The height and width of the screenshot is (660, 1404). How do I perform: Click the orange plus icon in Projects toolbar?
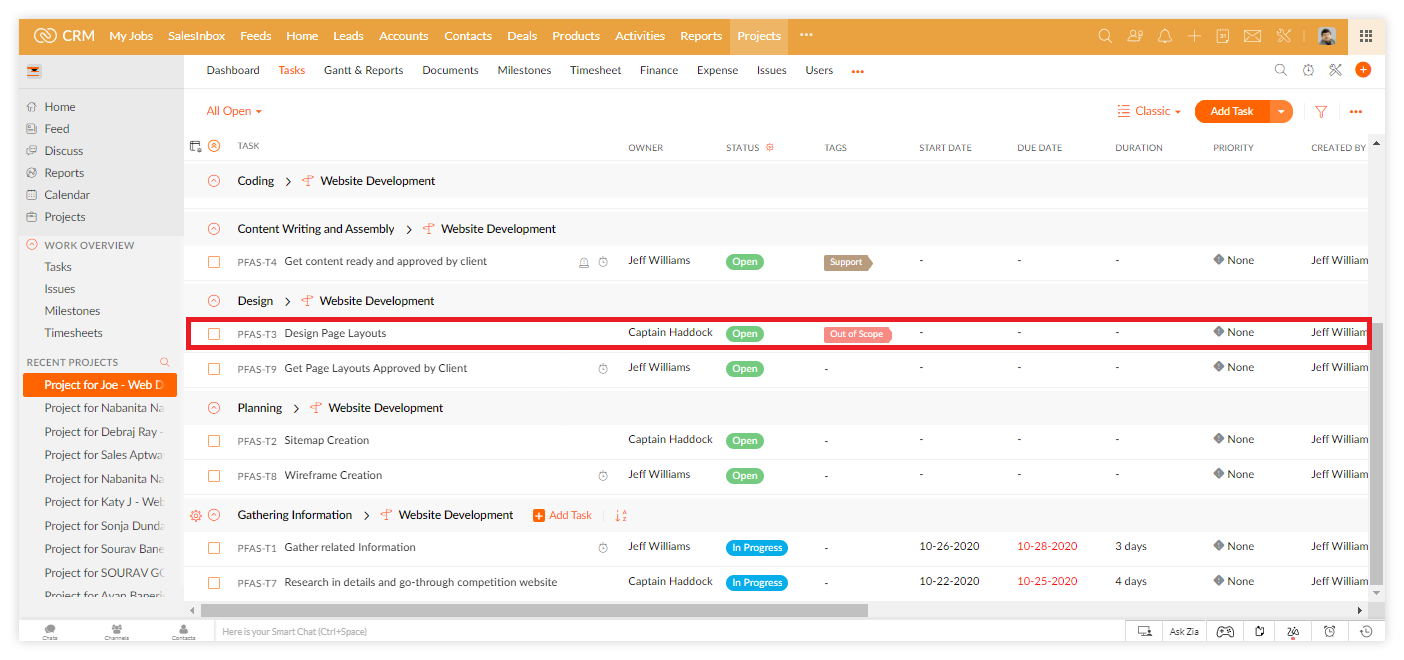(x=1363, y=70)
